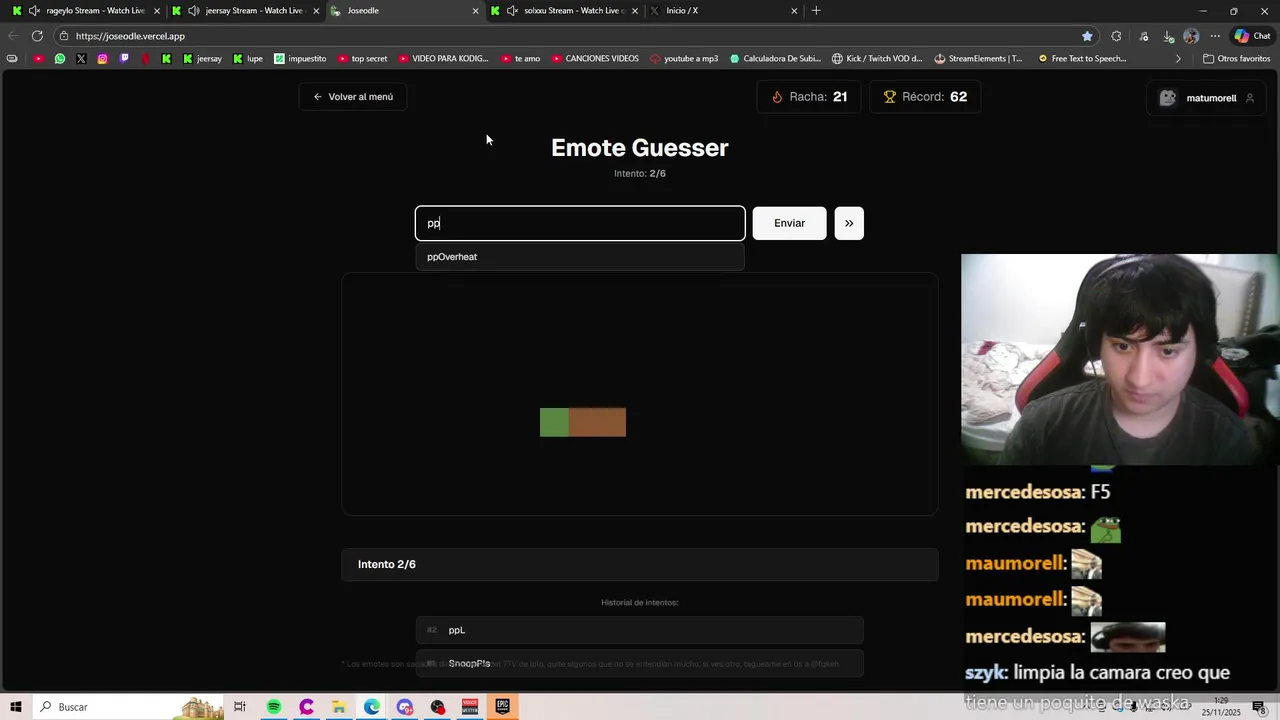Select the ppOverheat suggestion

click(580, 257)
